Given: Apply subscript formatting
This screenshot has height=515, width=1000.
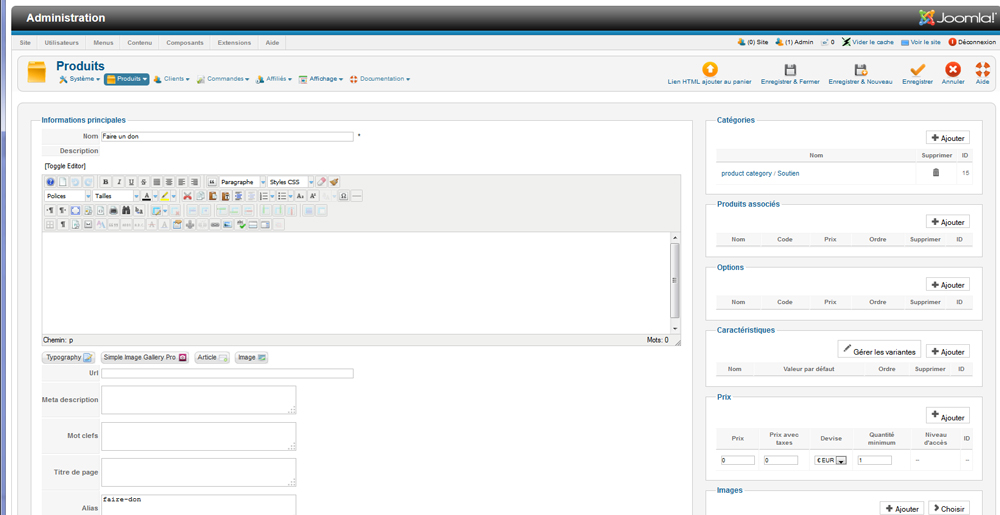Looking at the screenshot, I should (300, 196).
